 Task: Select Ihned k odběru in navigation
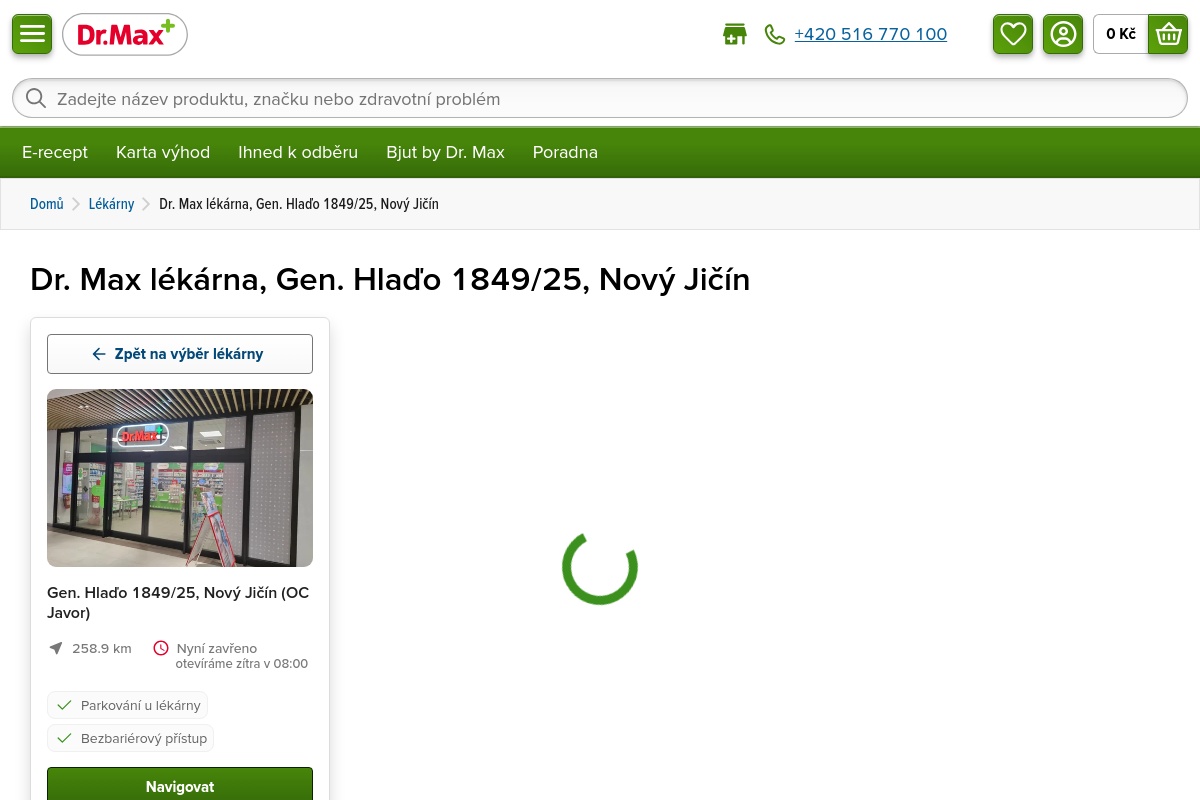point(298,152)
